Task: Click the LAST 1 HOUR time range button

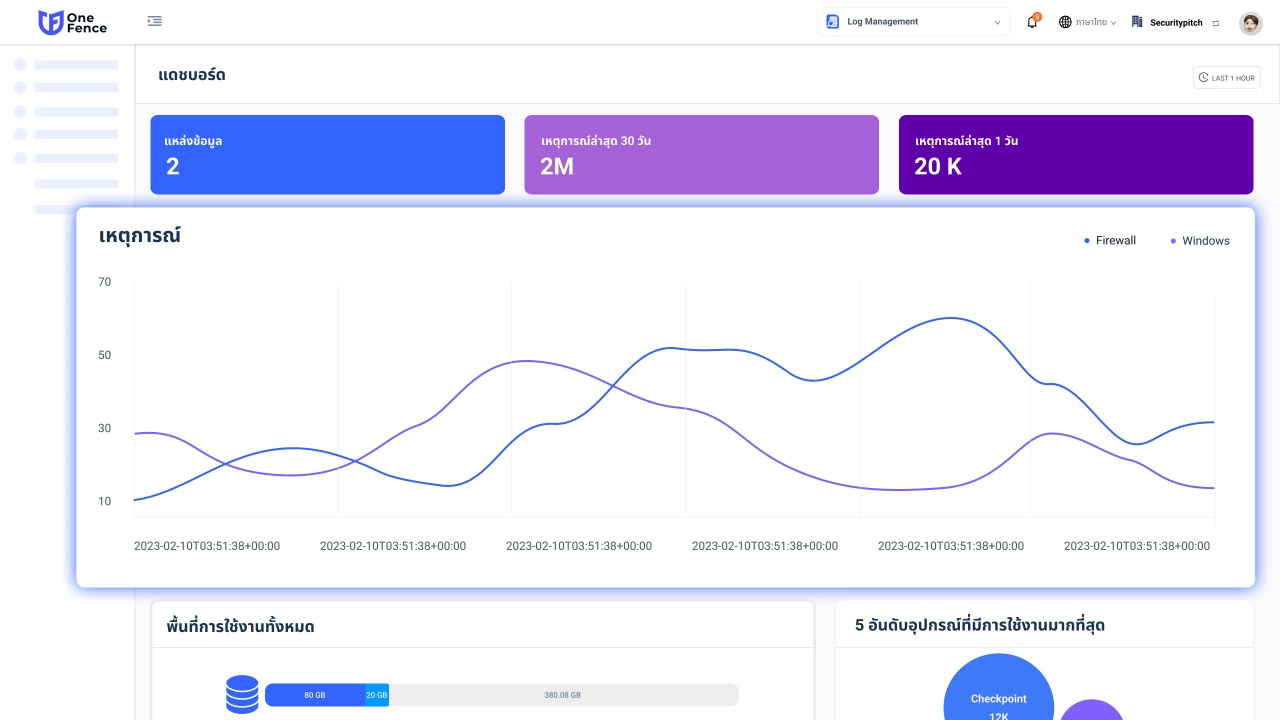Action: (x=1227, y=77)
